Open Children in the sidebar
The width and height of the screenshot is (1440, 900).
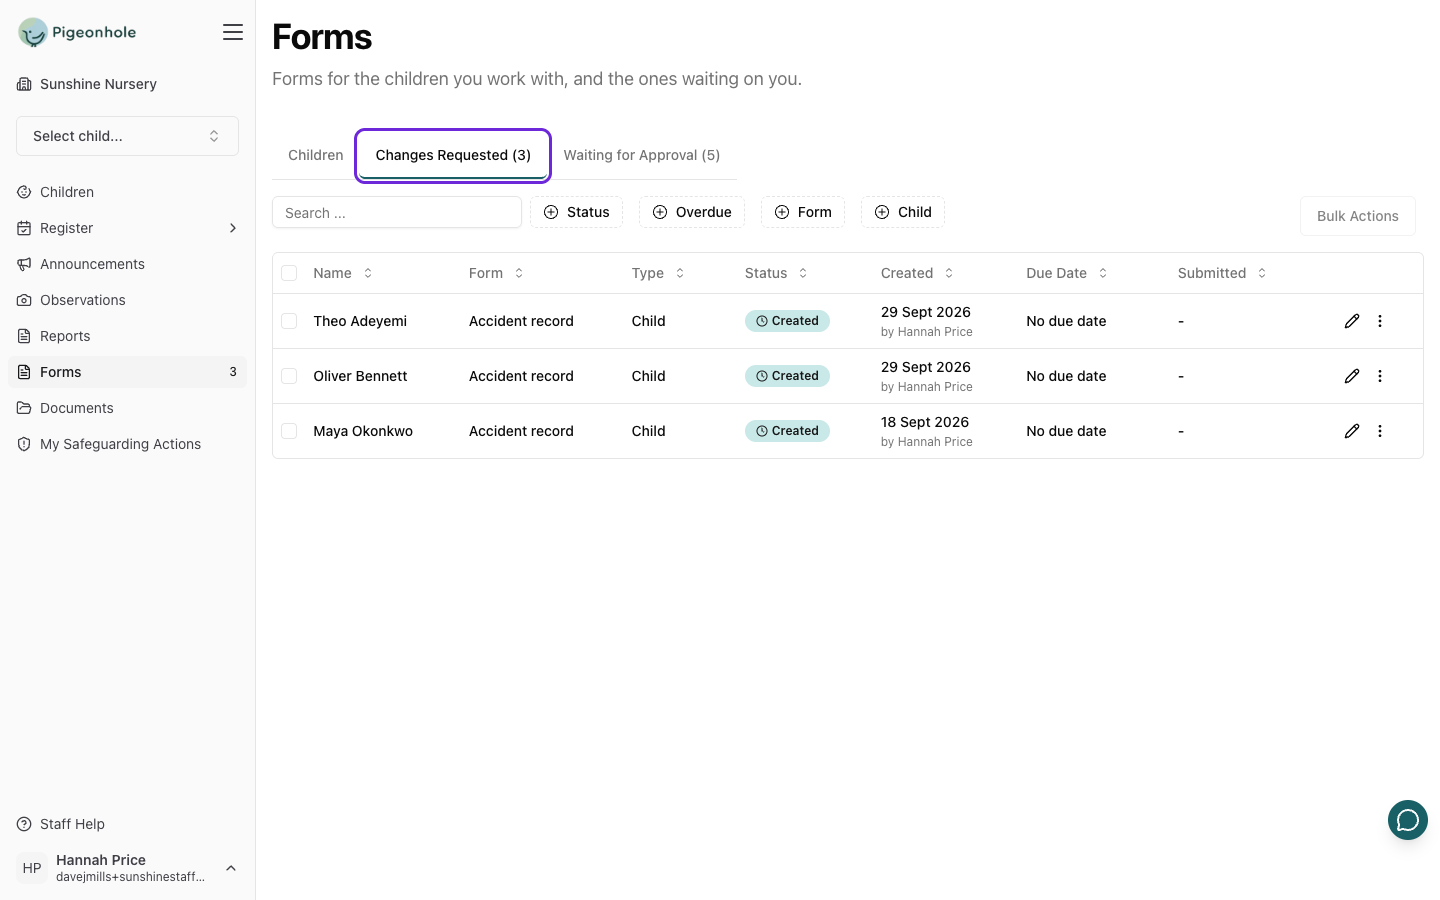pos(127,192)
